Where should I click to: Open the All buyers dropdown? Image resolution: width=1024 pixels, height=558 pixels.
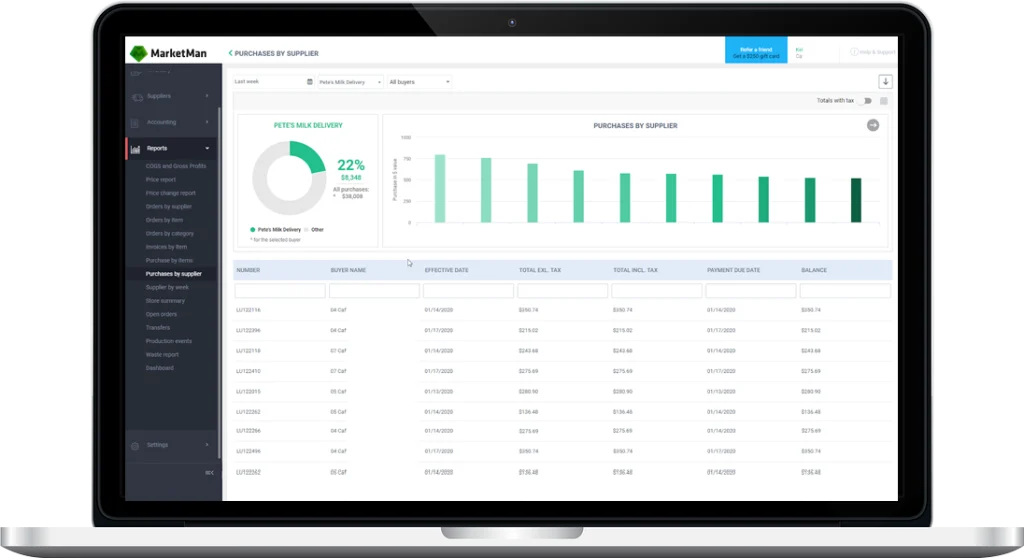pos(419,82)
